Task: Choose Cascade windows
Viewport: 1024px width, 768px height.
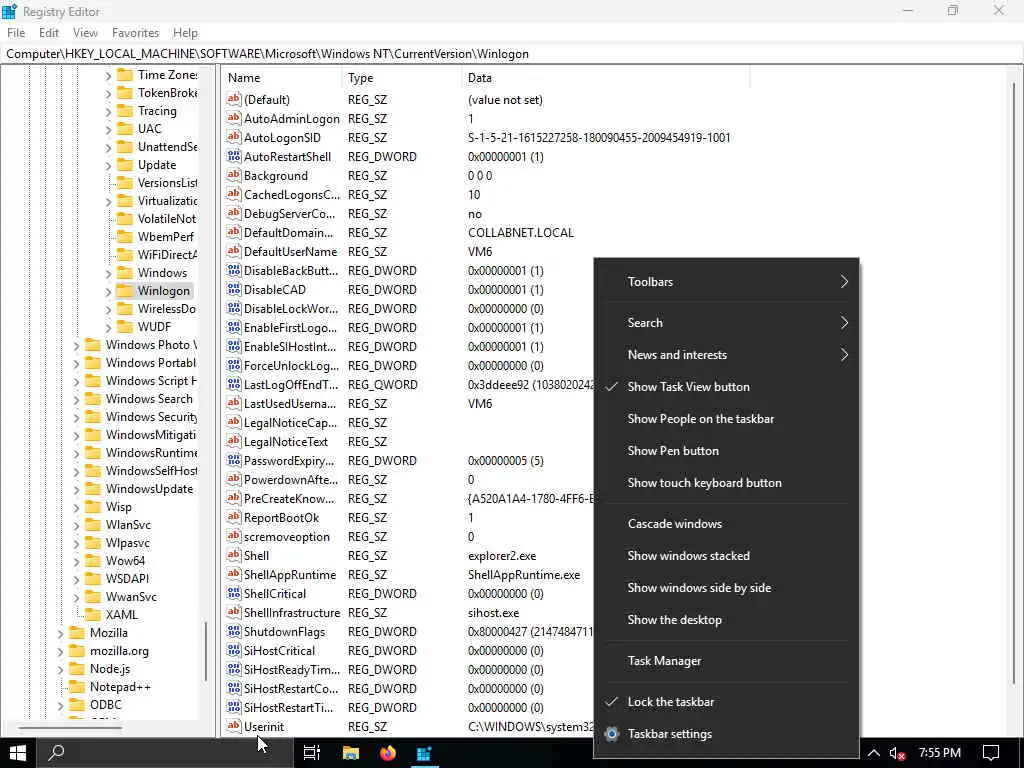Action: point(726,524)
